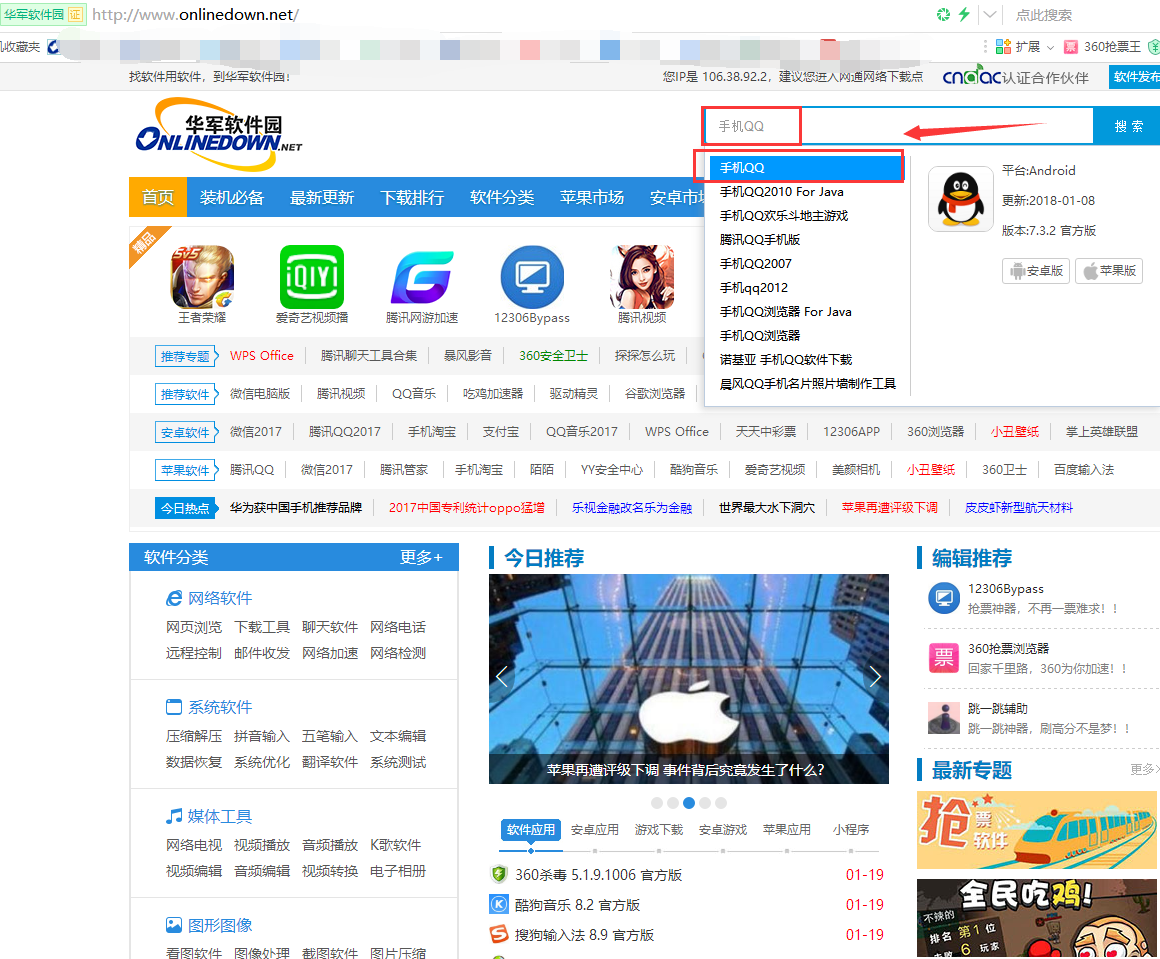The height and width of the screenshot is (959, 1160).
Task: Switch to the 游戏下载 tab
Action: pyautogui.click(x=659, y=830)
